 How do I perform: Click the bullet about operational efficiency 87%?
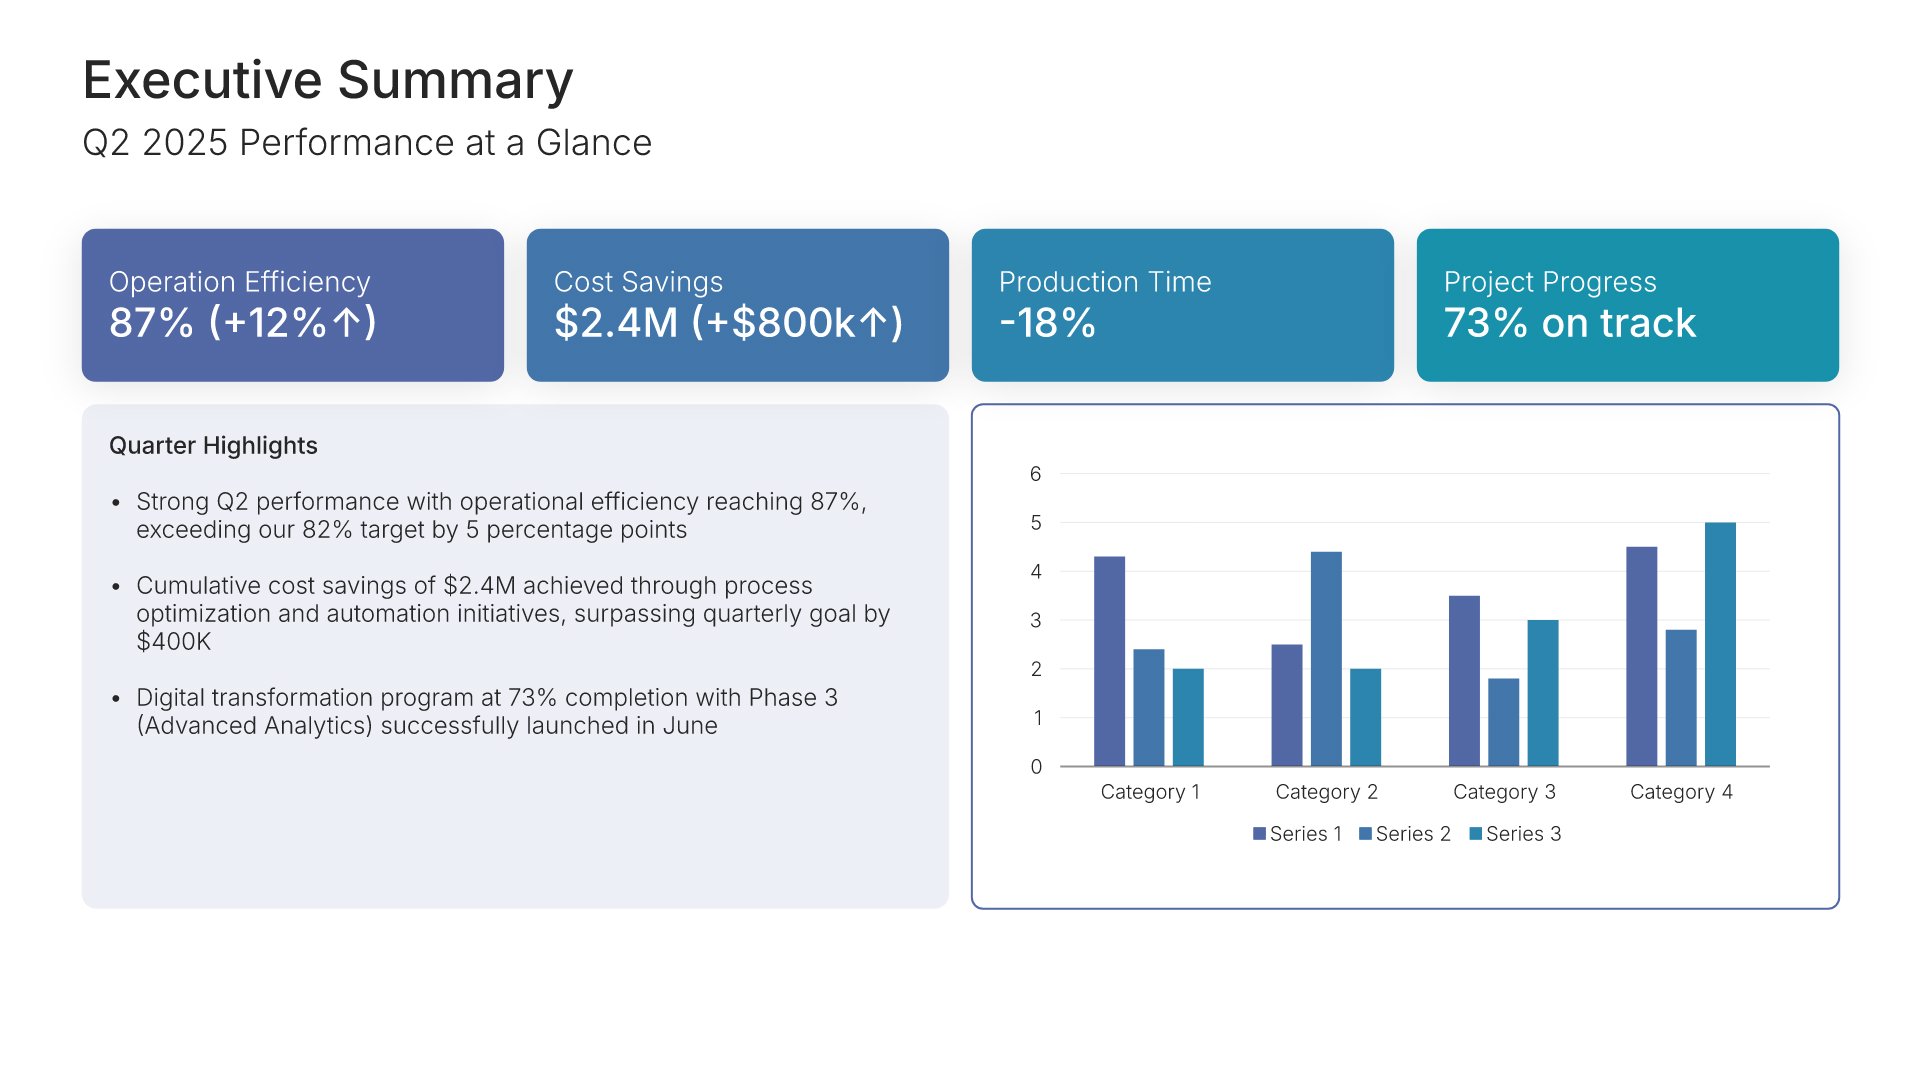pyautogui.click(x=500, y=515)
